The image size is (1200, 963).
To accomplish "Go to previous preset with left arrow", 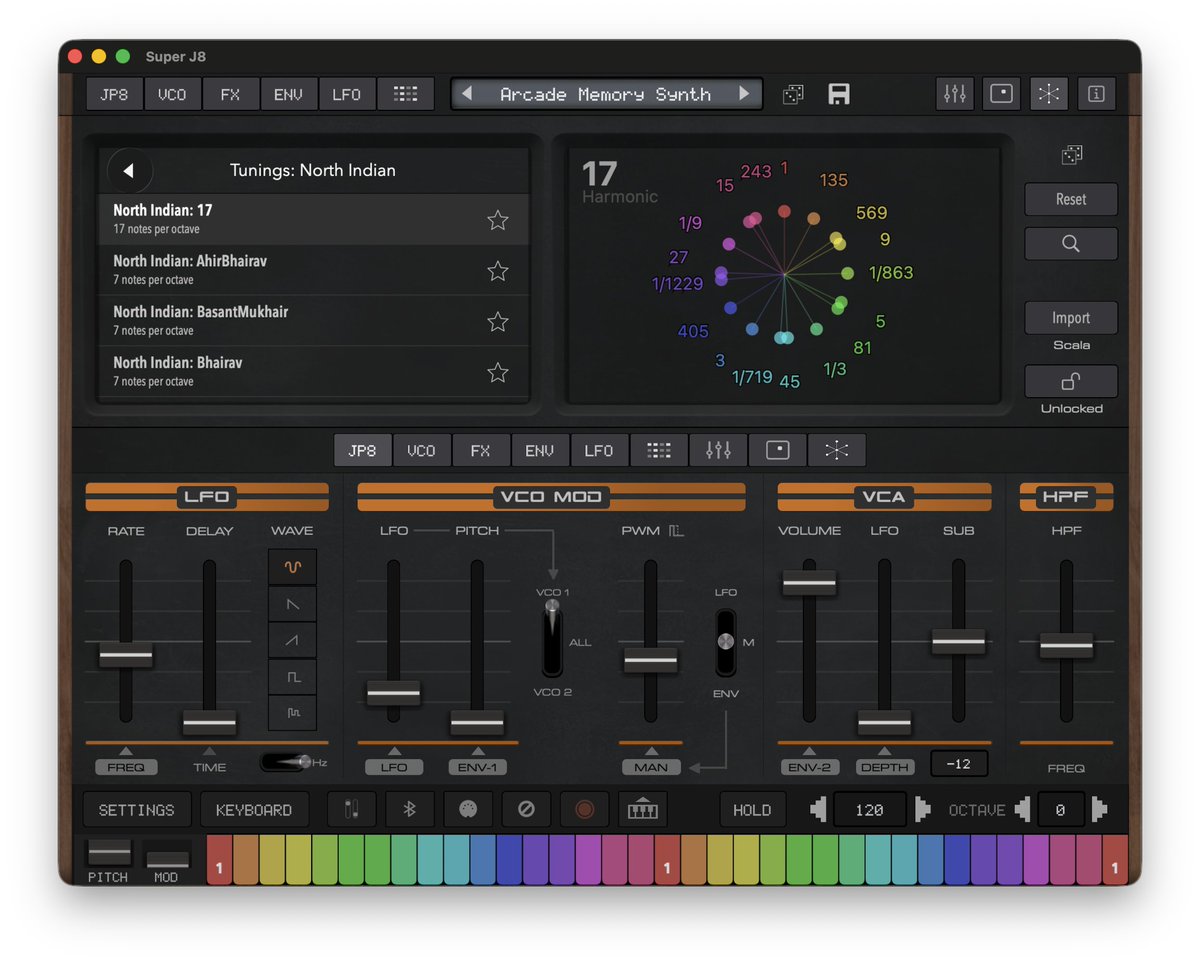I will coord(466,94).
